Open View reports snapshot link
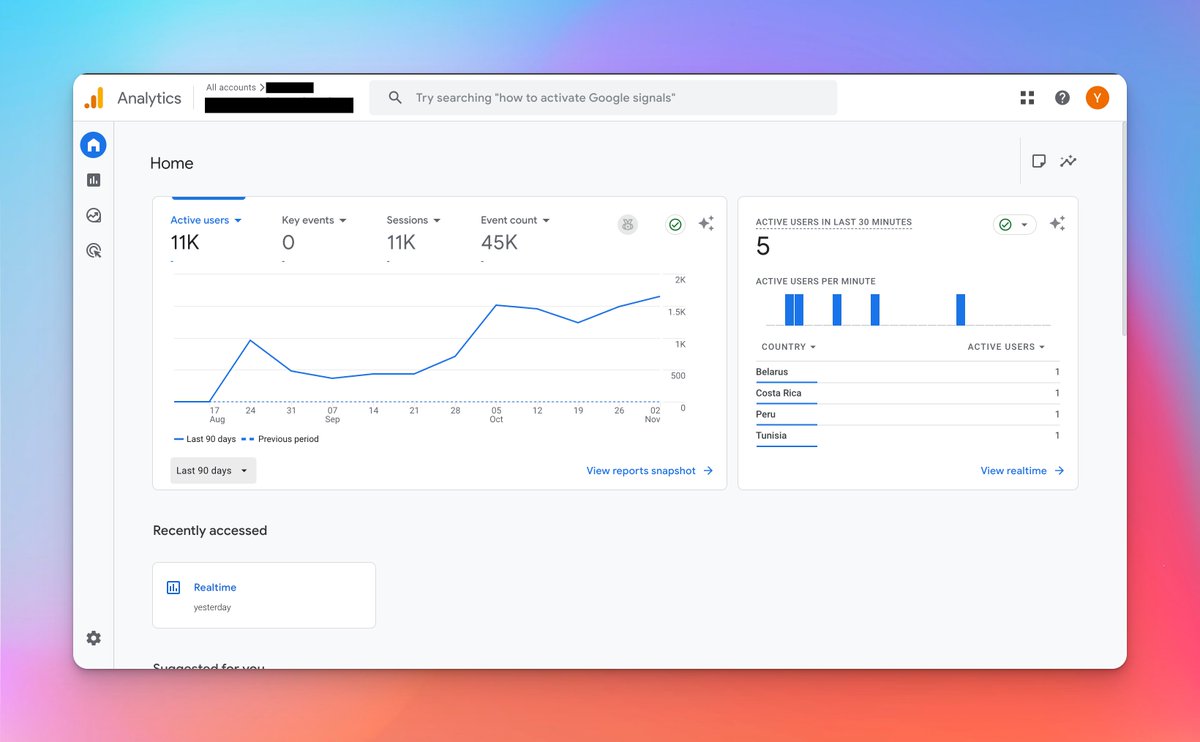1200x742 pixels. pos(649,470)
